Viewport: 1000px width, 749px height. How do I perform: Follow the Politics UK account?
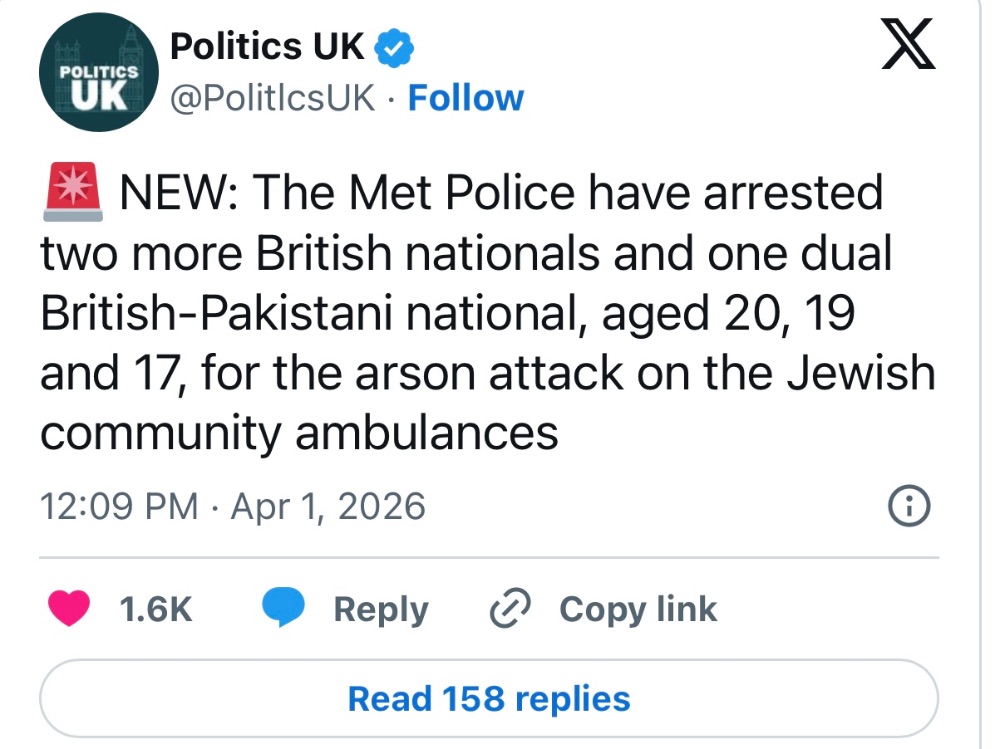466,98
